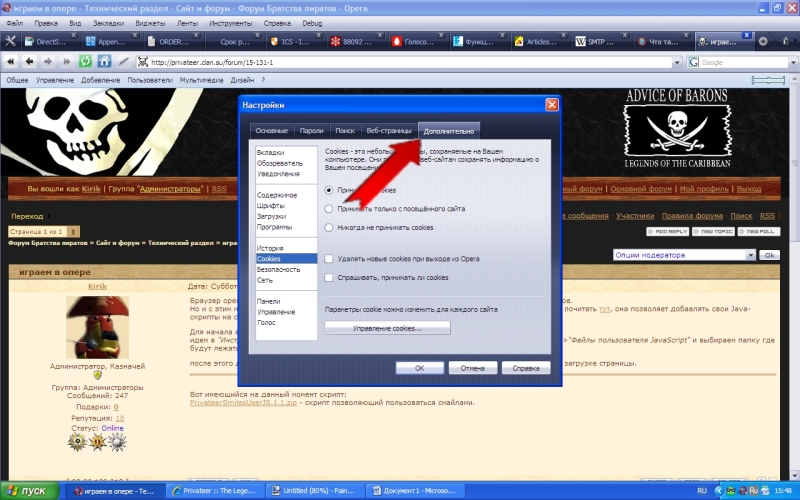This screenshot has width=800, height=500.
Task: Select Вкладки in settings list
Action: [x=270, y=153]
